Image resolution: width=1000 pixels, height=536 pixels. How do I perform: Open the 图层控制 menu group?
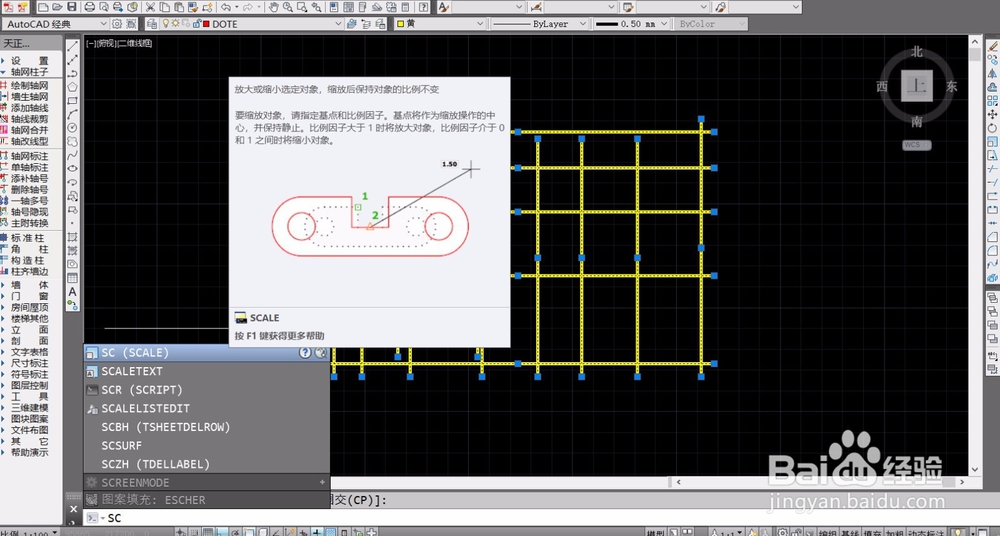(x=30, y=385)
